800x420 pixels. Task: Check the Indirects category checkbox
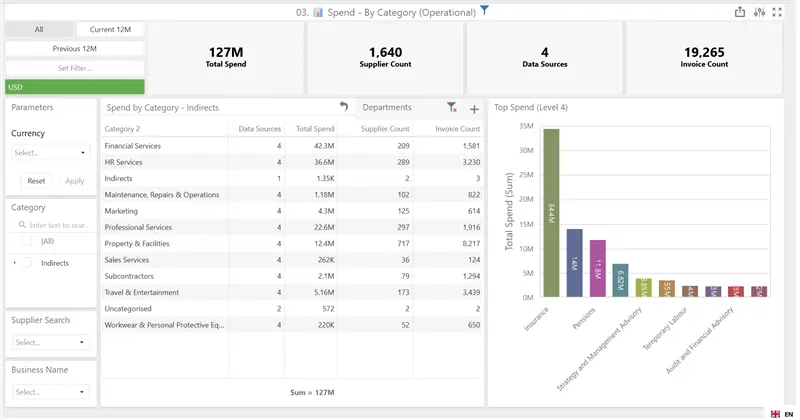[27, 263]
